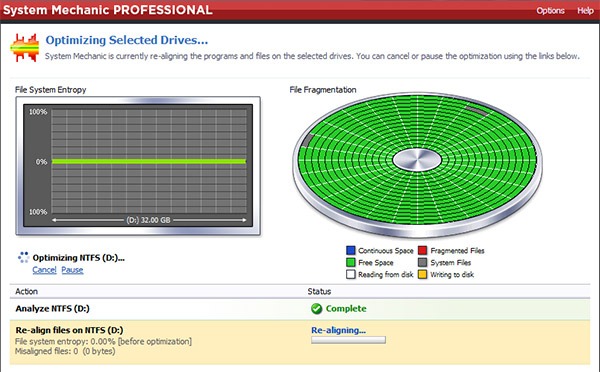The width and height of the screenshot is (600, 372).
Task: Click the green entropy line in graph
Action: coord(149,162)
